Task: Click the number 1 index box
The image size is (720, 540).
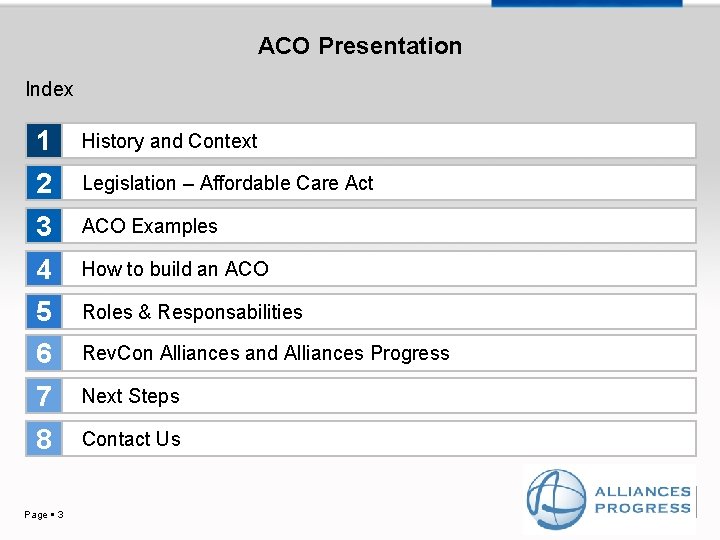Action: (x=43, y=141)
